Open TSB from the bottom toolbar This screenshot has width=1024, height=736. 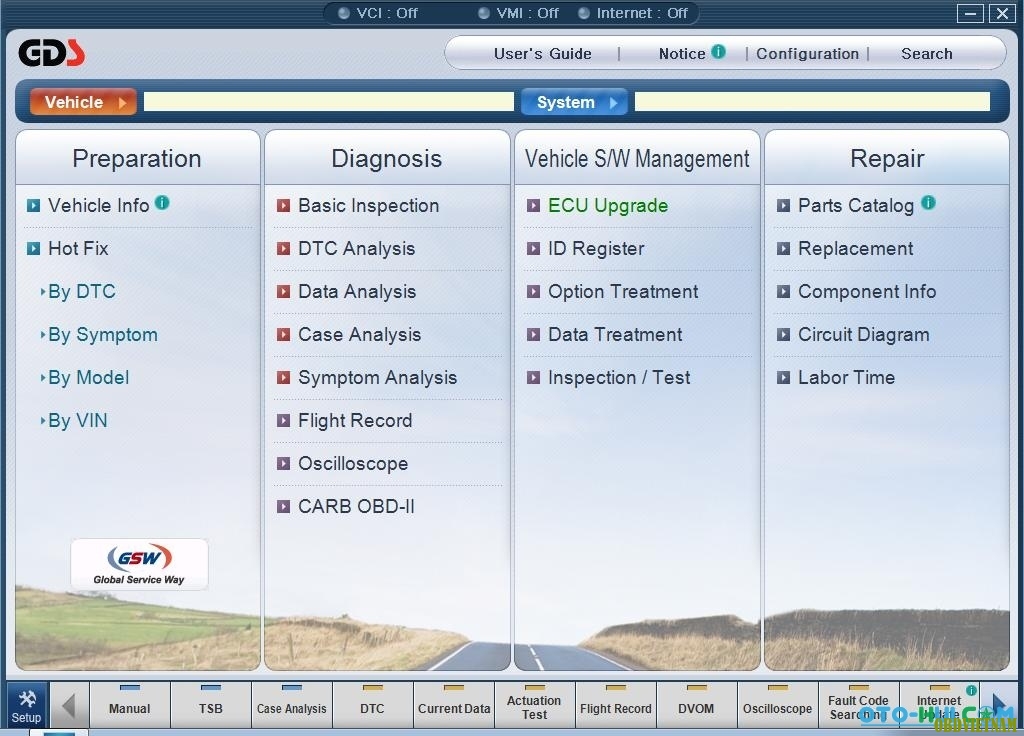pos(211,703)
